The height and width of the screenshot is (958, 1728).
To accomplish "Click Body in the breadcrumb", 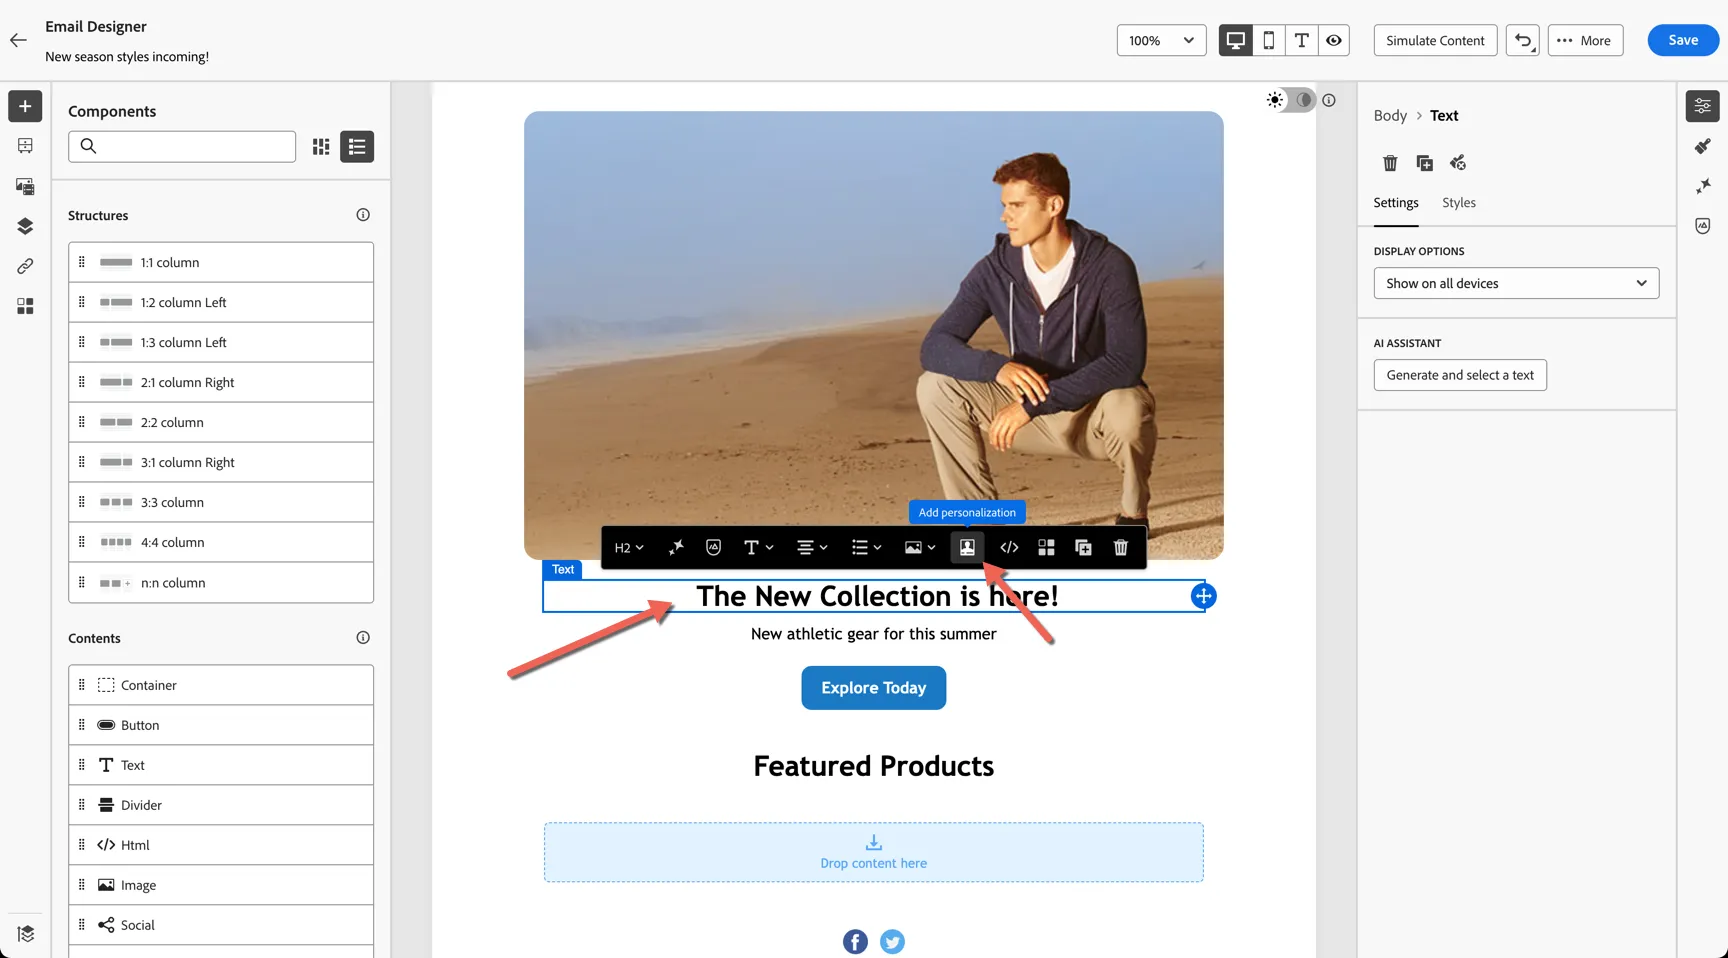I will pos(1390,116).
